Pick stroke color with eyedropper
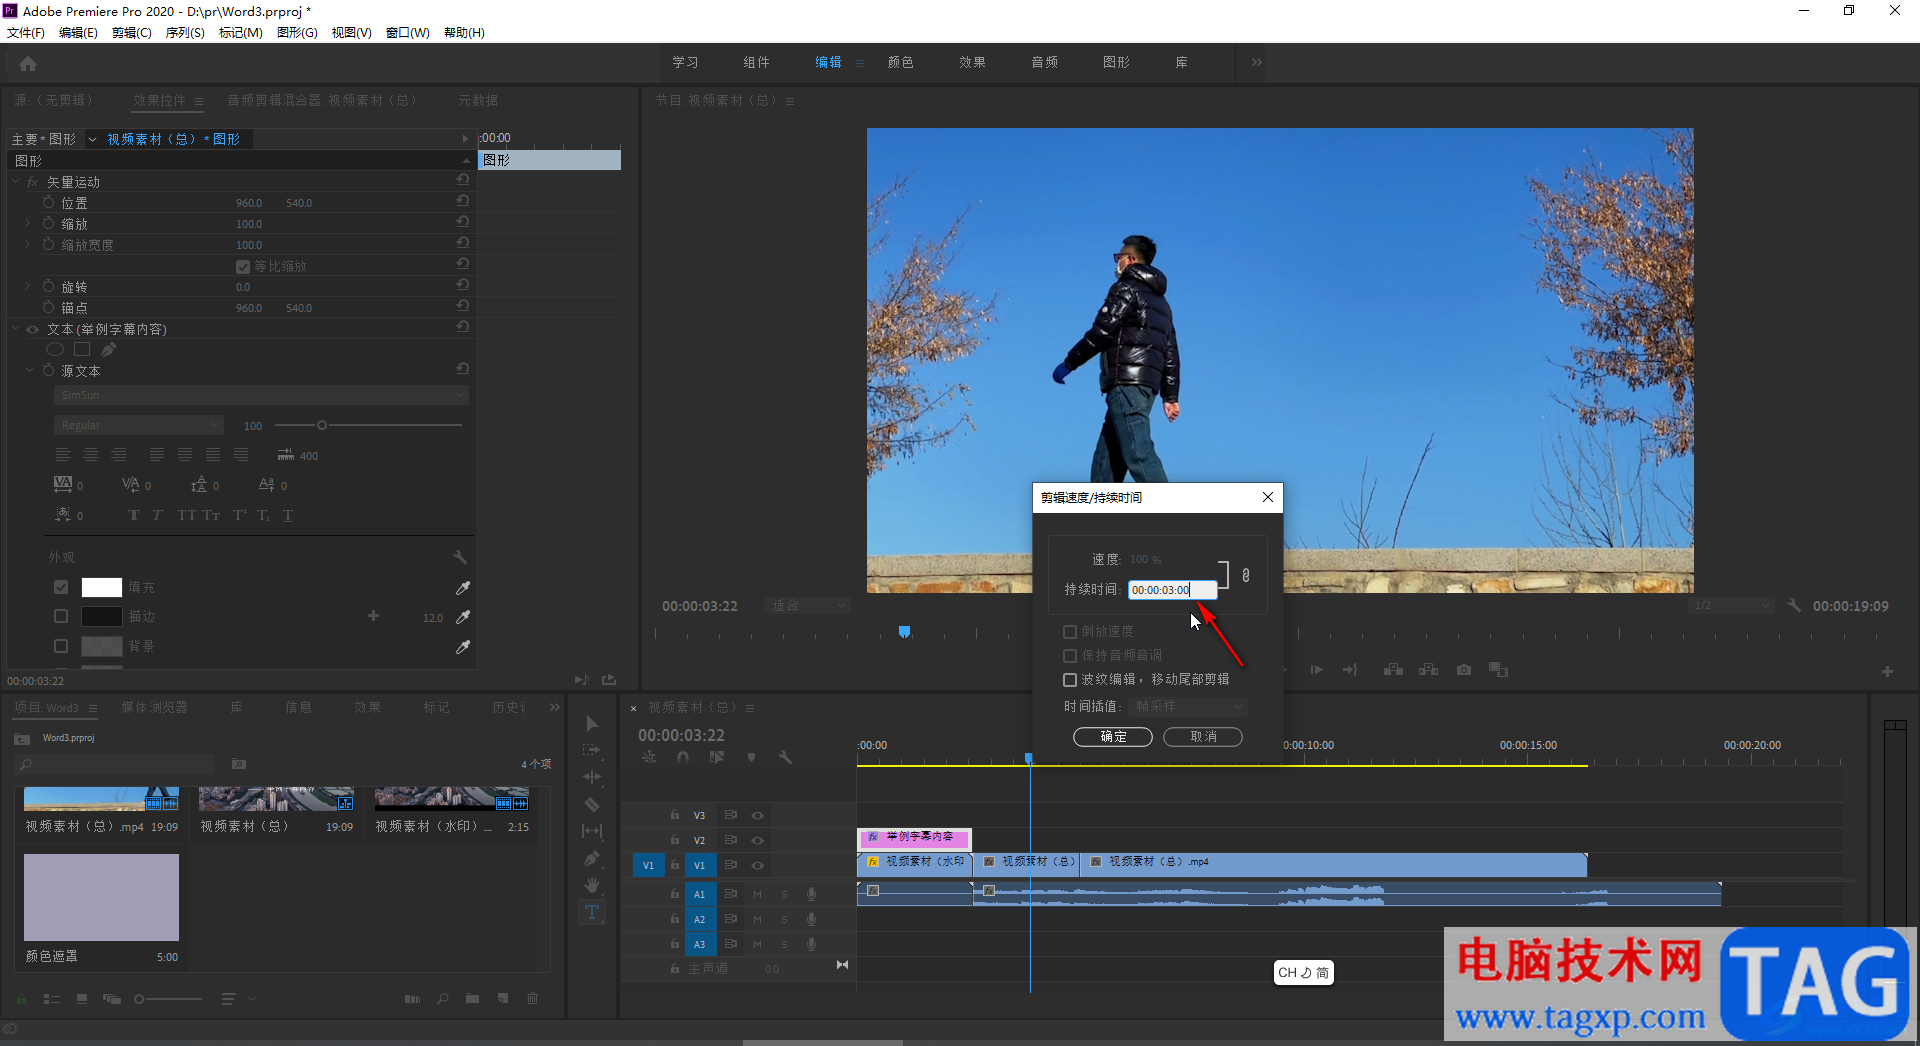1920x1046 pixels. pyautogui.click(x=463, y=617)
